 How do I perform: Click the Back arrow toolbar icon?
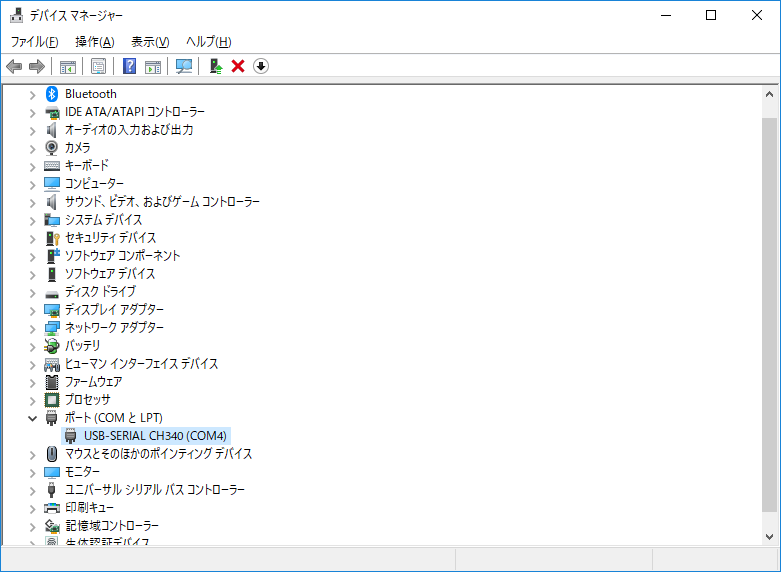click(14, 66)
